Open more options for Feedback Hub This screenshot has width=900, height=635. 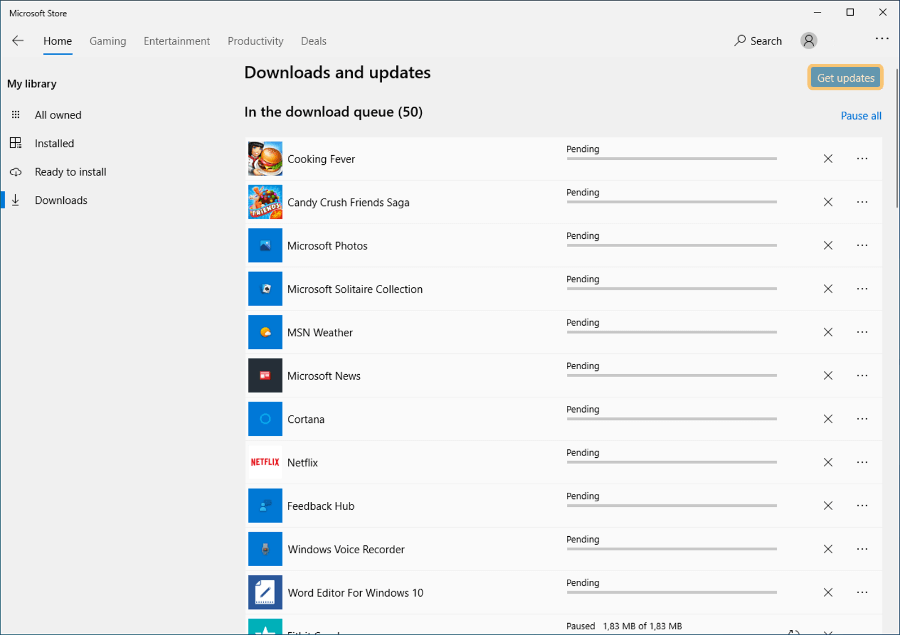tap(862, 506)
